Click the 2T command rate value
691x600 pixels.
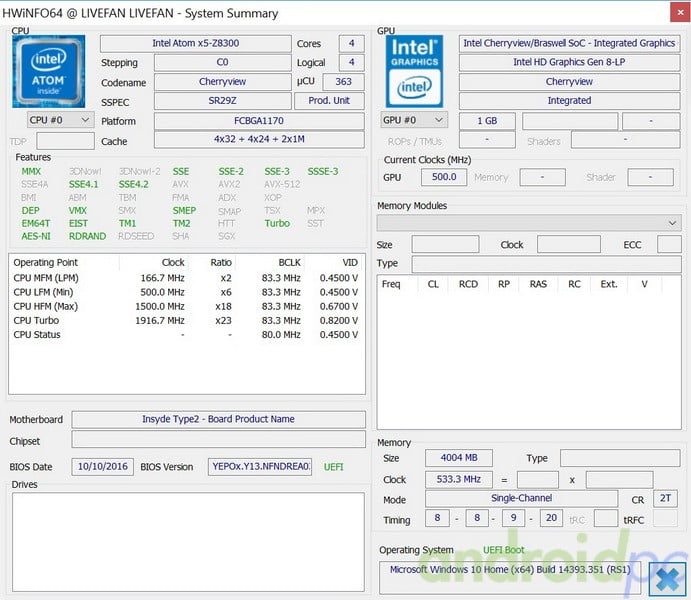(x=665, y=498)
